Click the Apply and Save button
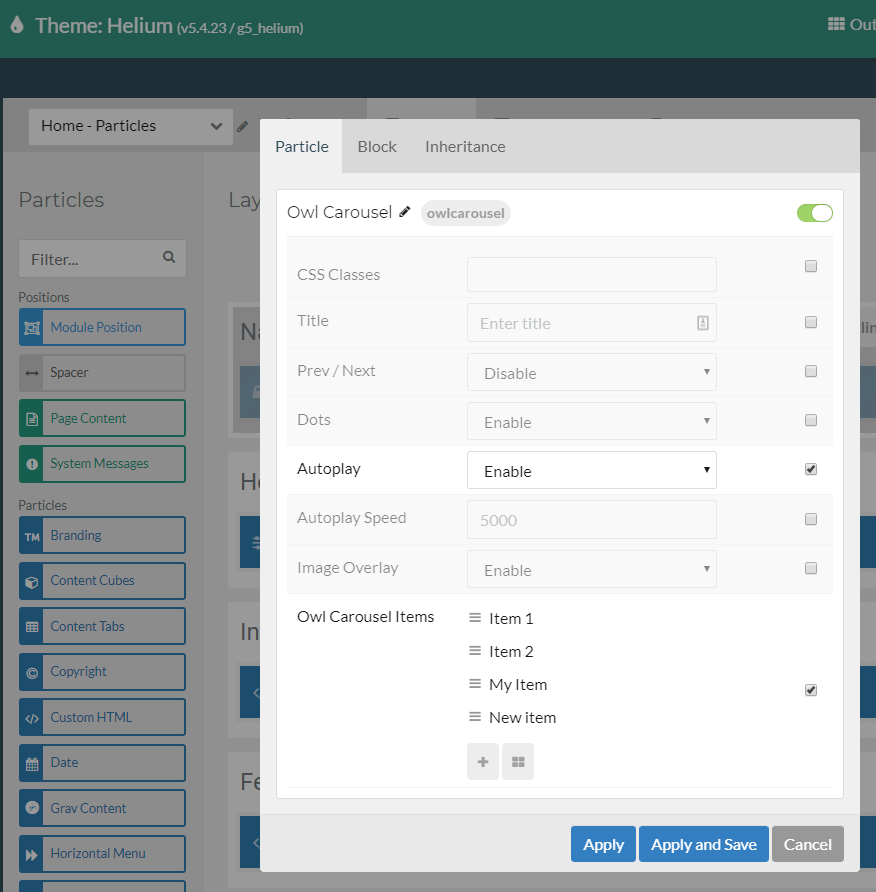Screen dimensions: 876x892 (x=704, y=844)
